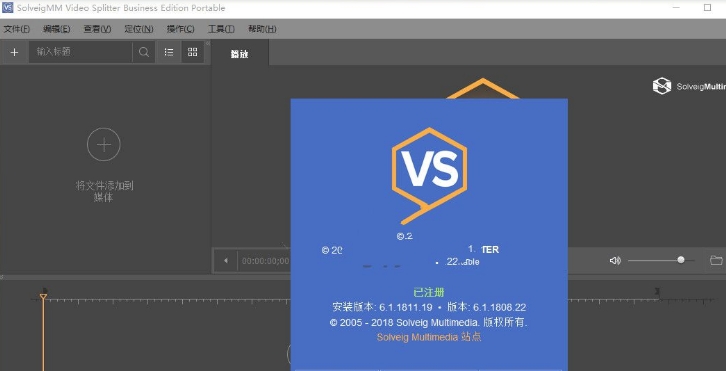This screenshot has height=371, width=726.
Task: Open the 定位(N) menu
Action: [x=139, y=29]
